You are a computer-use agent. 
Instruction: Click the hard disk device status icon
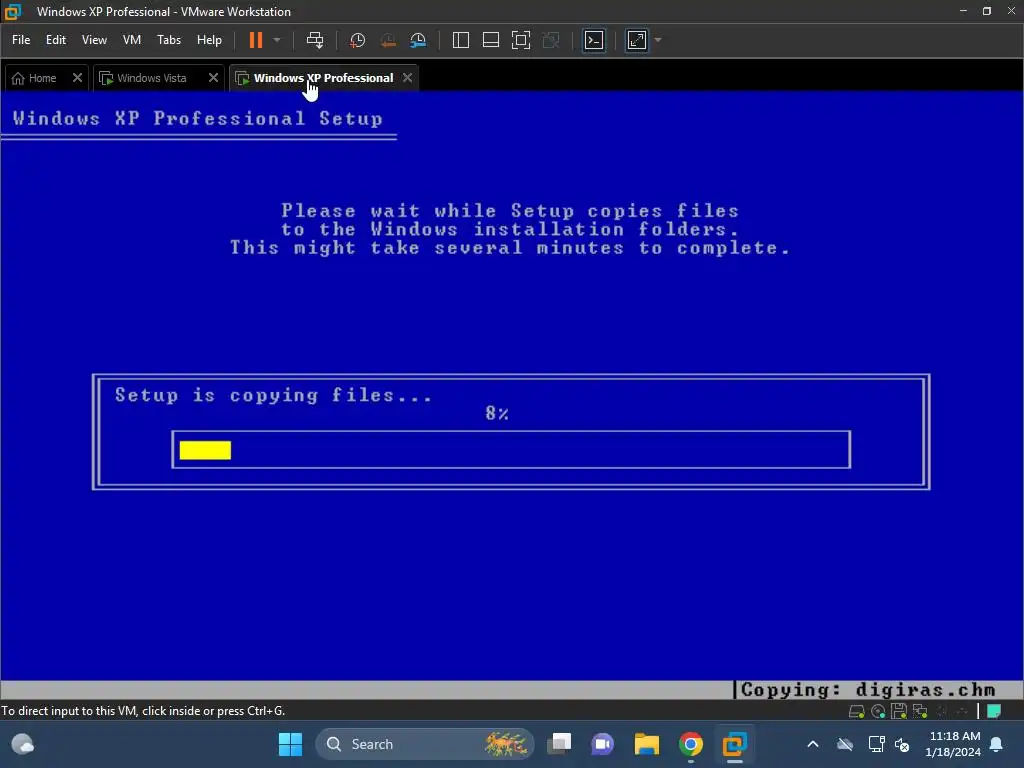pos(857,711)
